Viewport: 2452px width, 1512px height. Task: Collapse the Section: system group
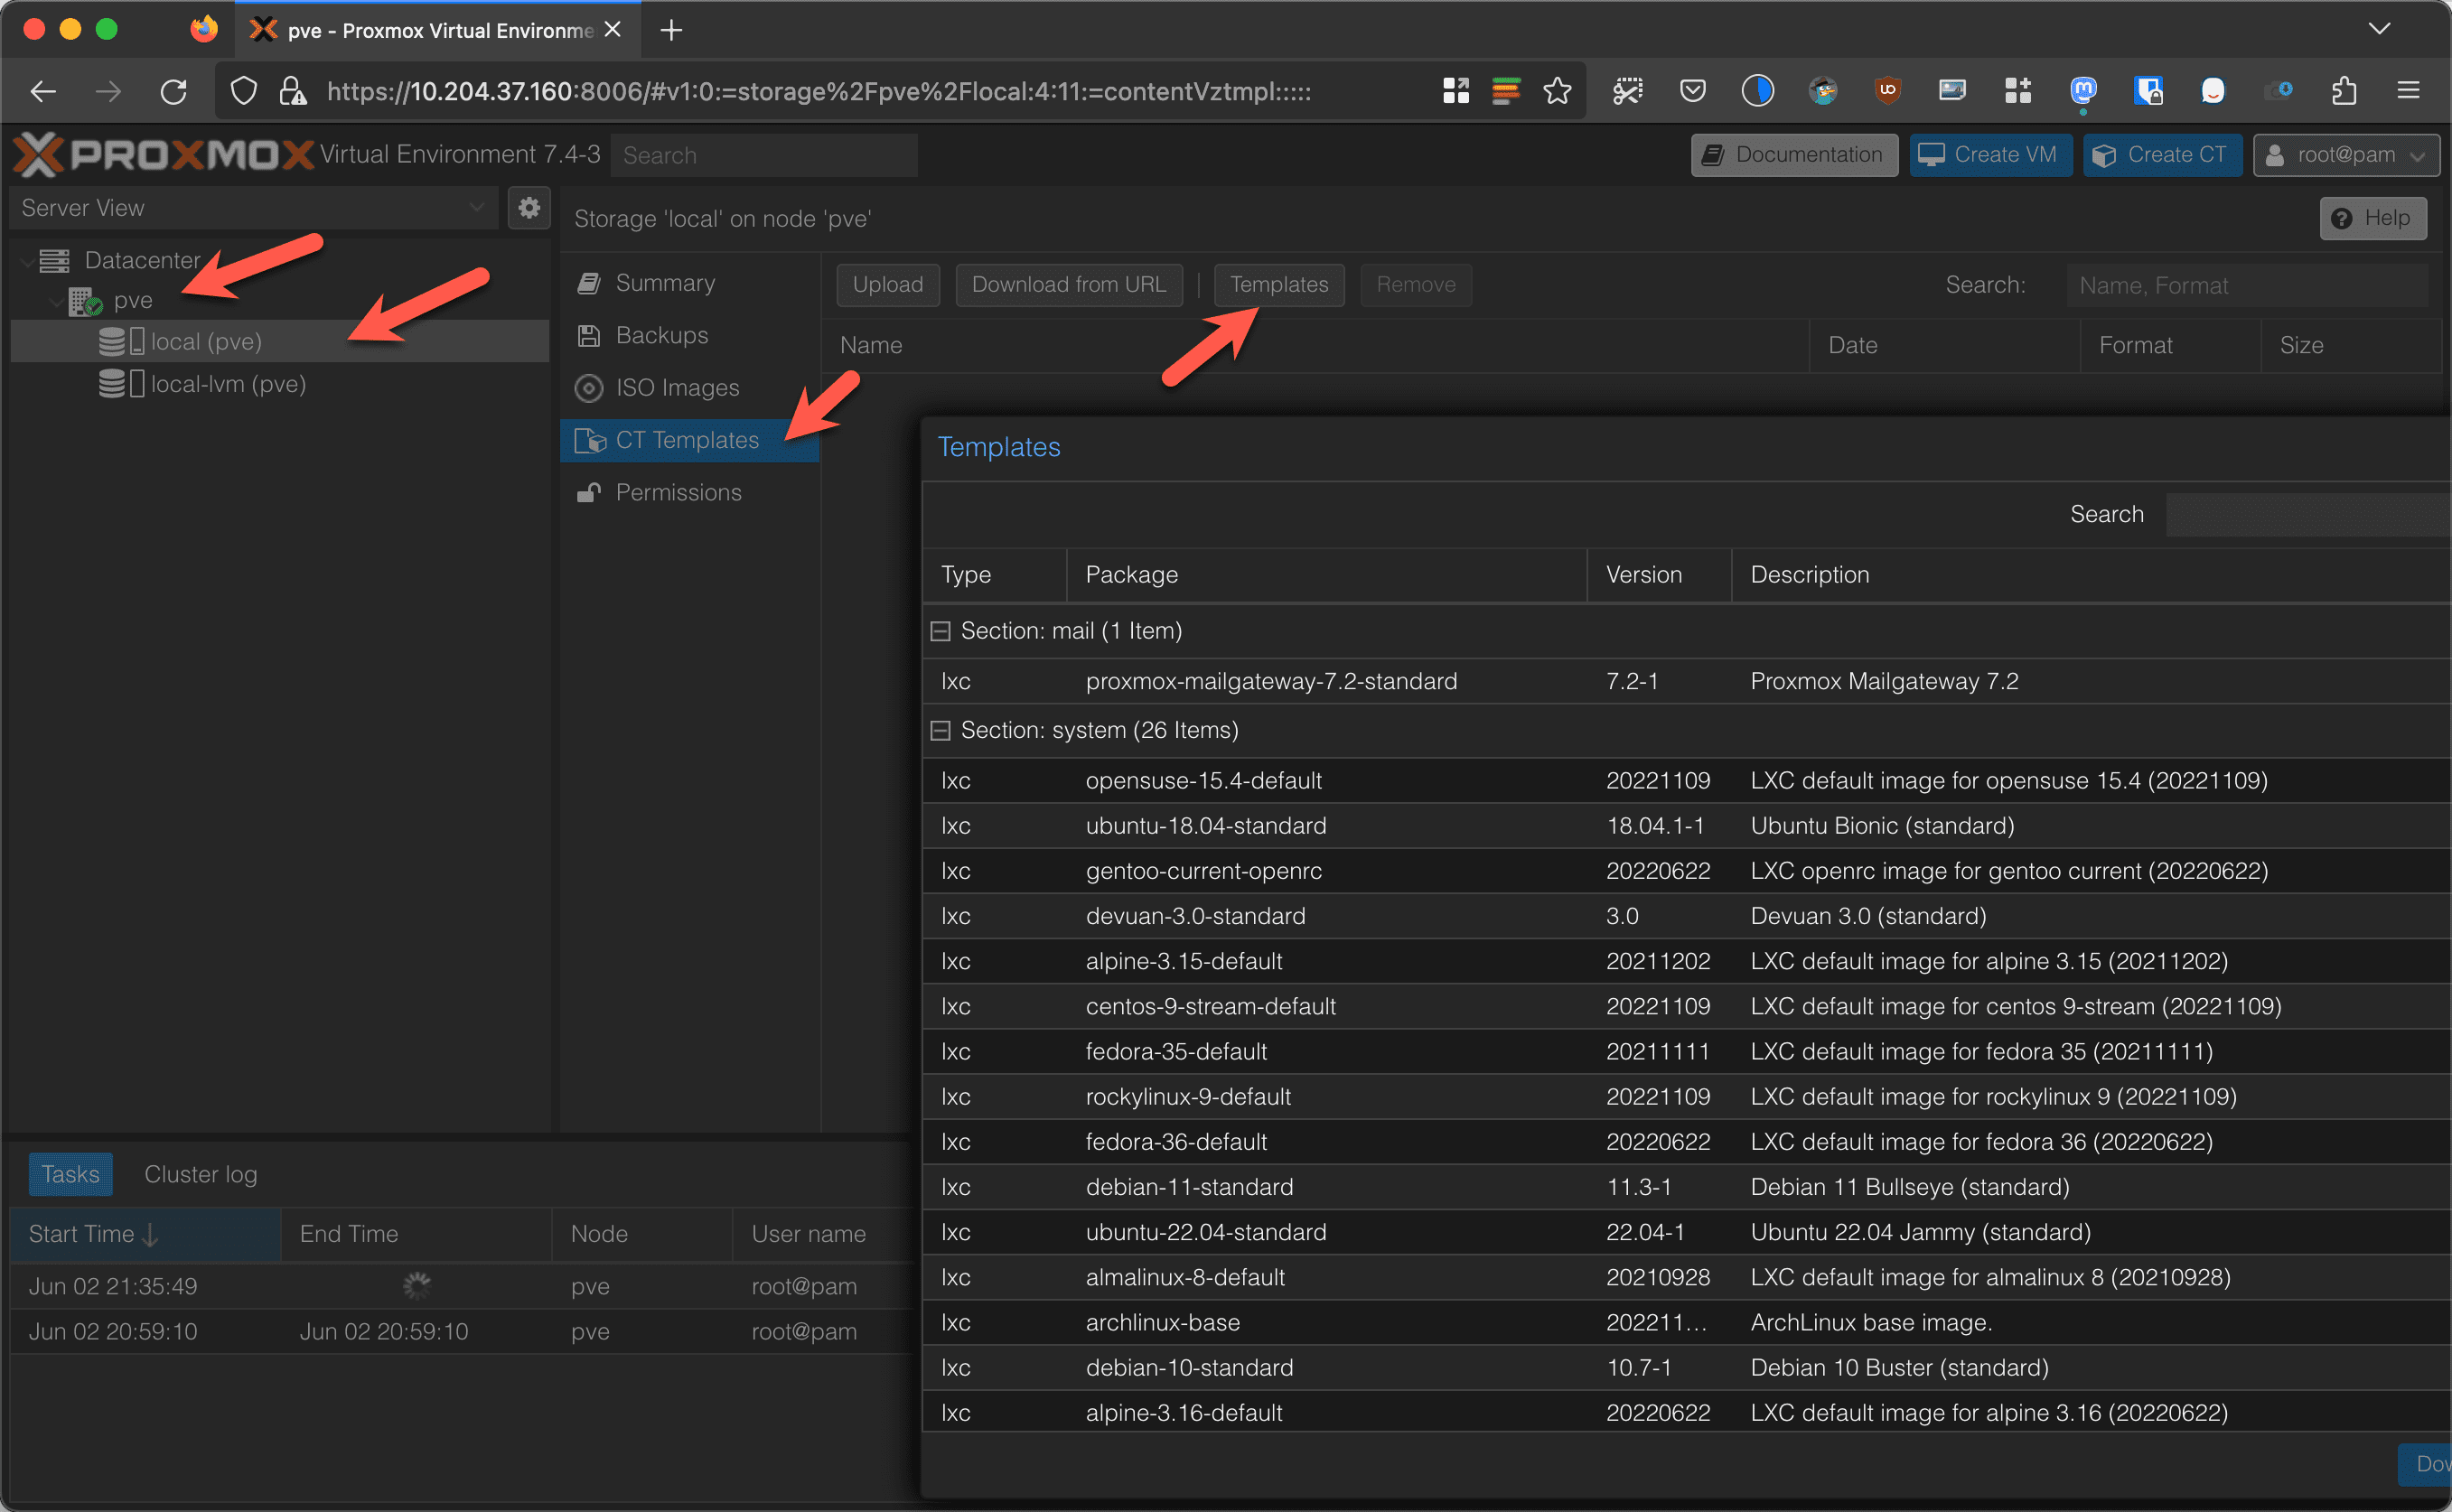pos(940,731)
